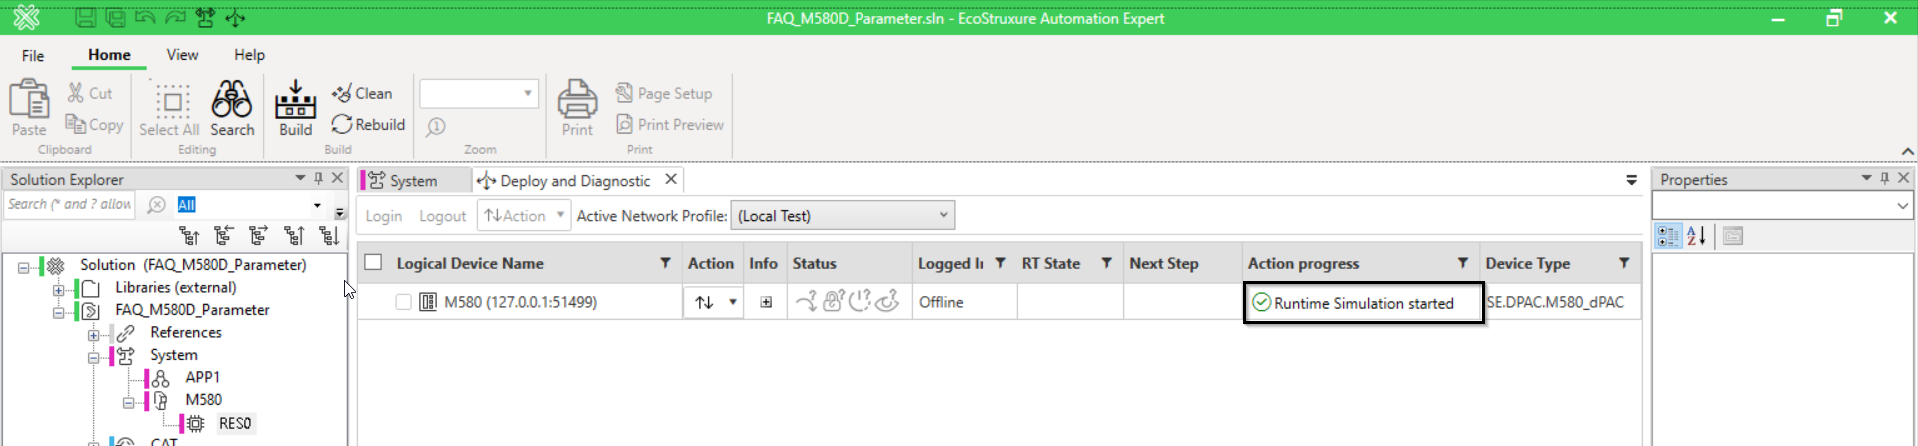Open the Action toolbar dropdown
This screenshot has width=1918, height=446.
click(560, 215)
